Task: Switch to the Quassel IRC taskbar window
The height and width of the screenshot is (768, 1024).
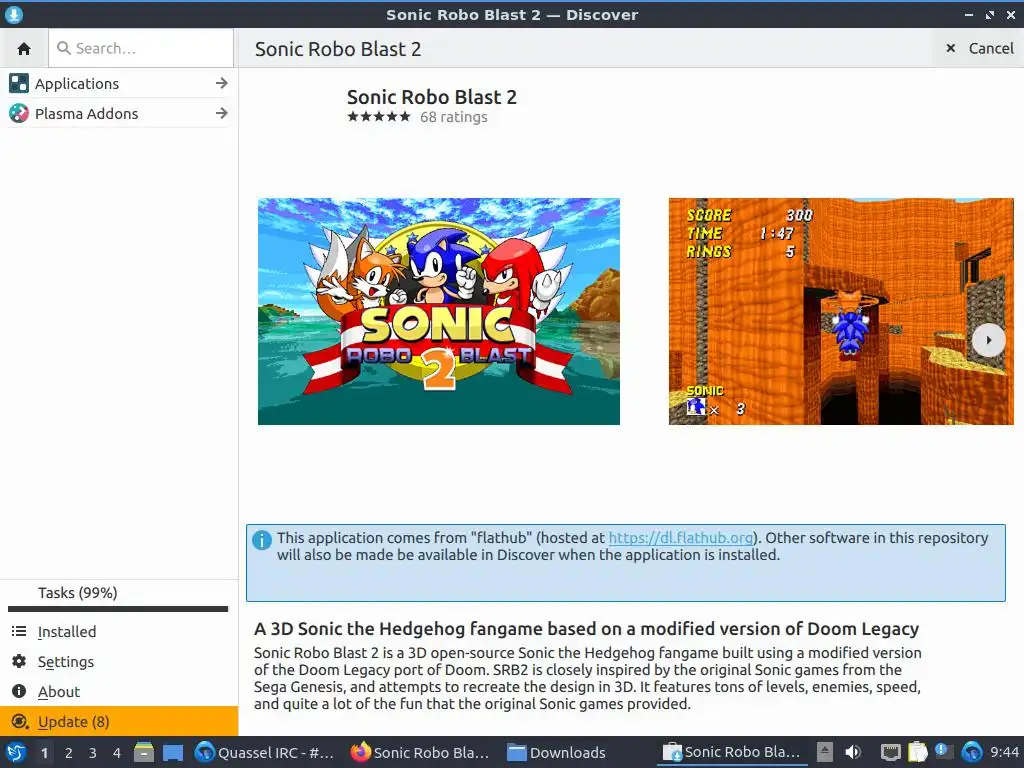Action: pyautogui.click(x=265, y=752)
